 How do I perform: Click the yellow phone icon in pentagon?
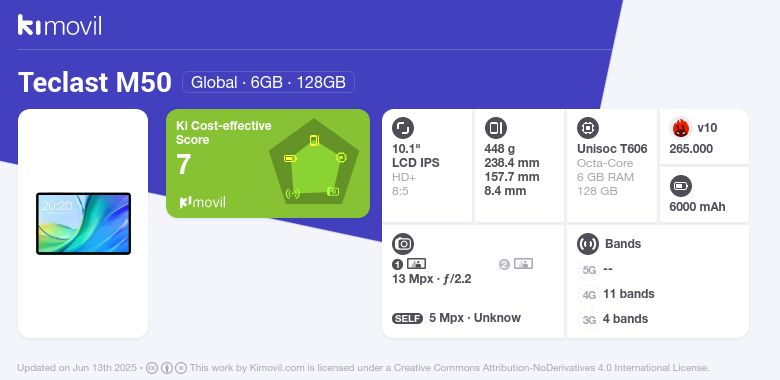pos(314,141)
